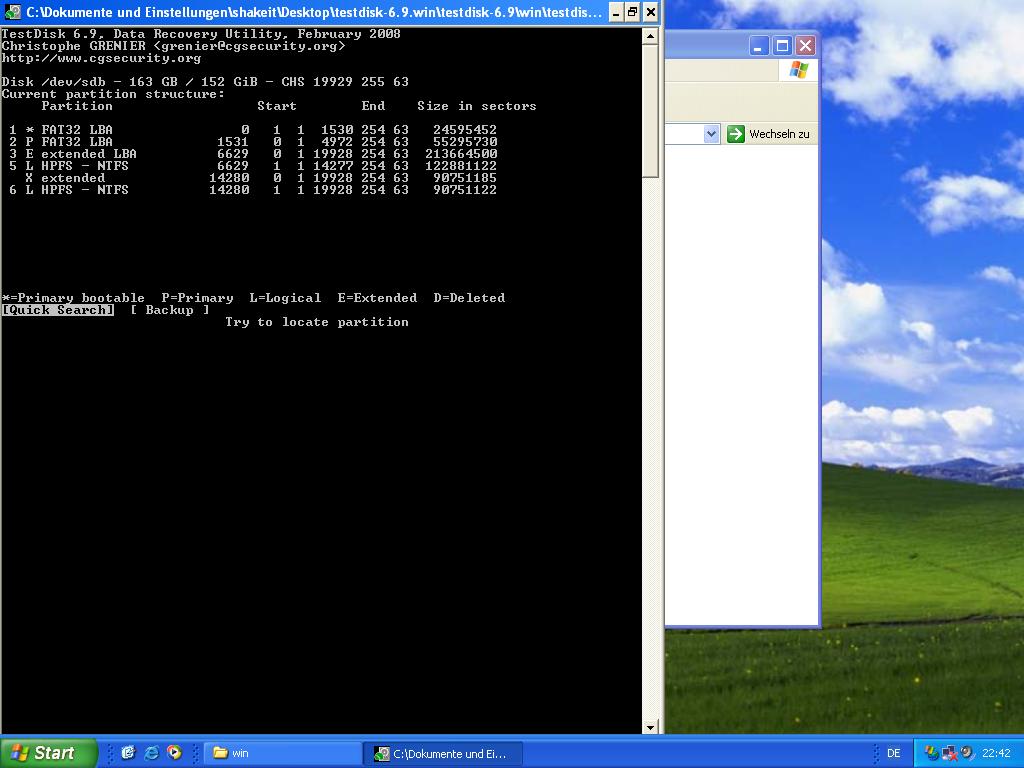The height and width of the screenshot is (768, 1024).
Task: Click the Wechseln zu go button
Action: click(768, 134)
